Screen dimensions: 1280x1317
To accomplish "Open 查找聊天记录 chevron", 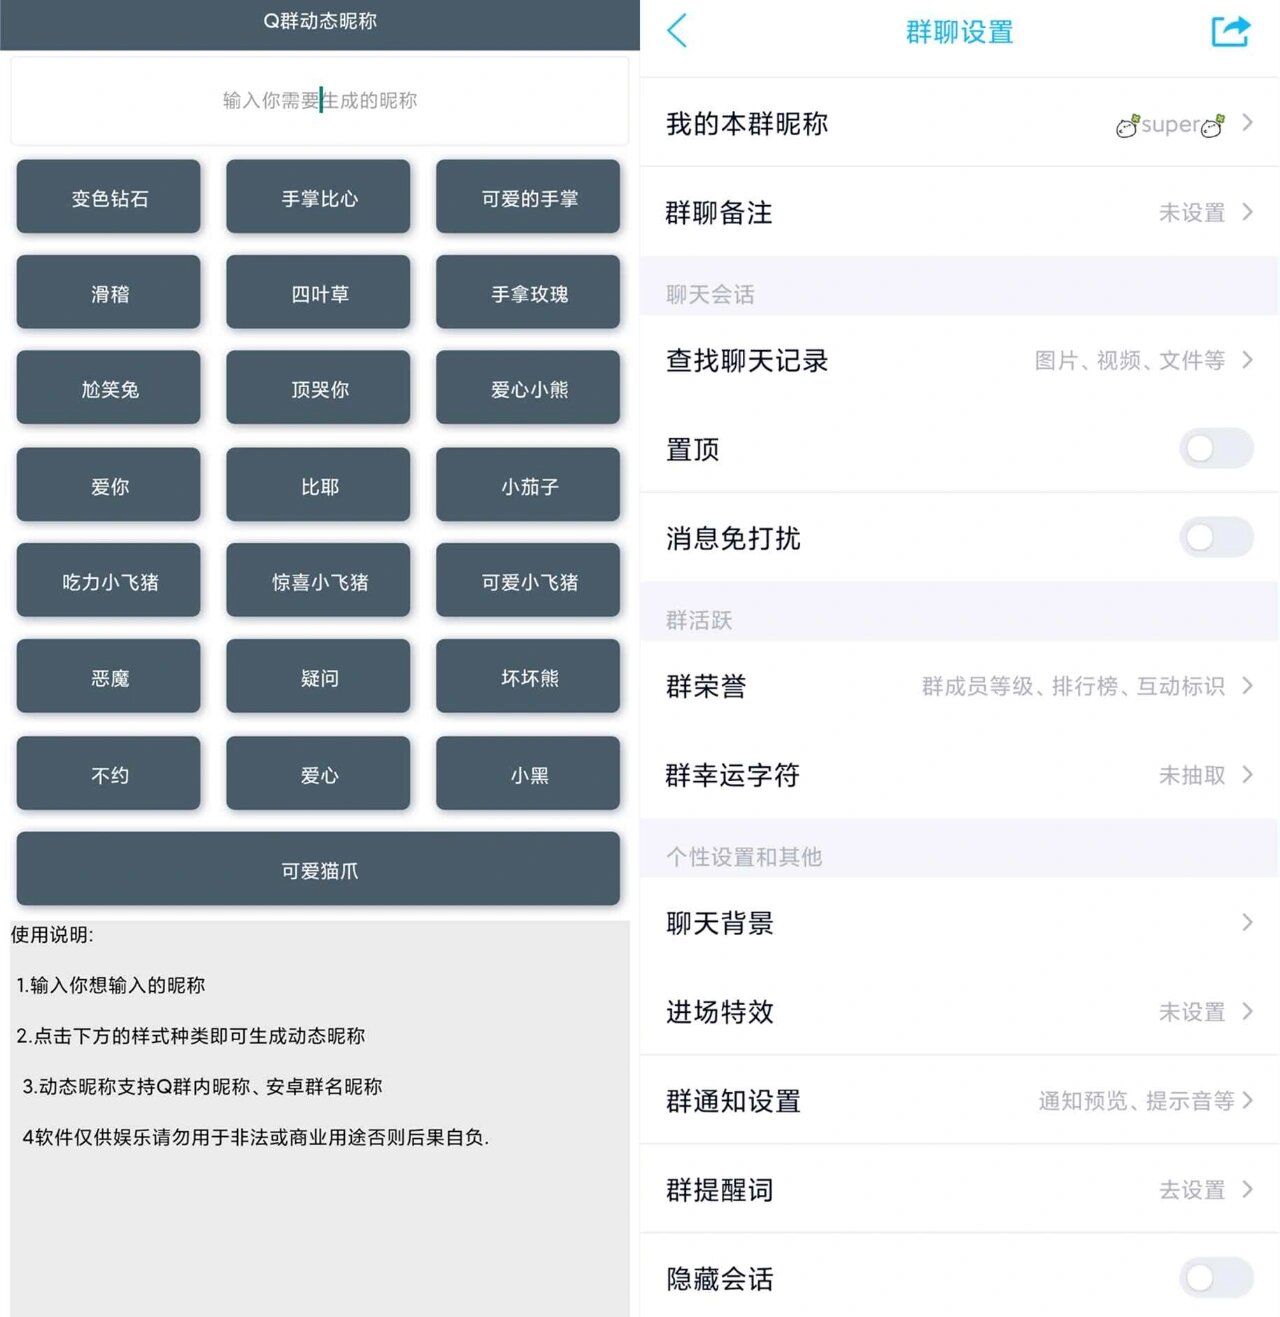I will (x=1247, y=360).
